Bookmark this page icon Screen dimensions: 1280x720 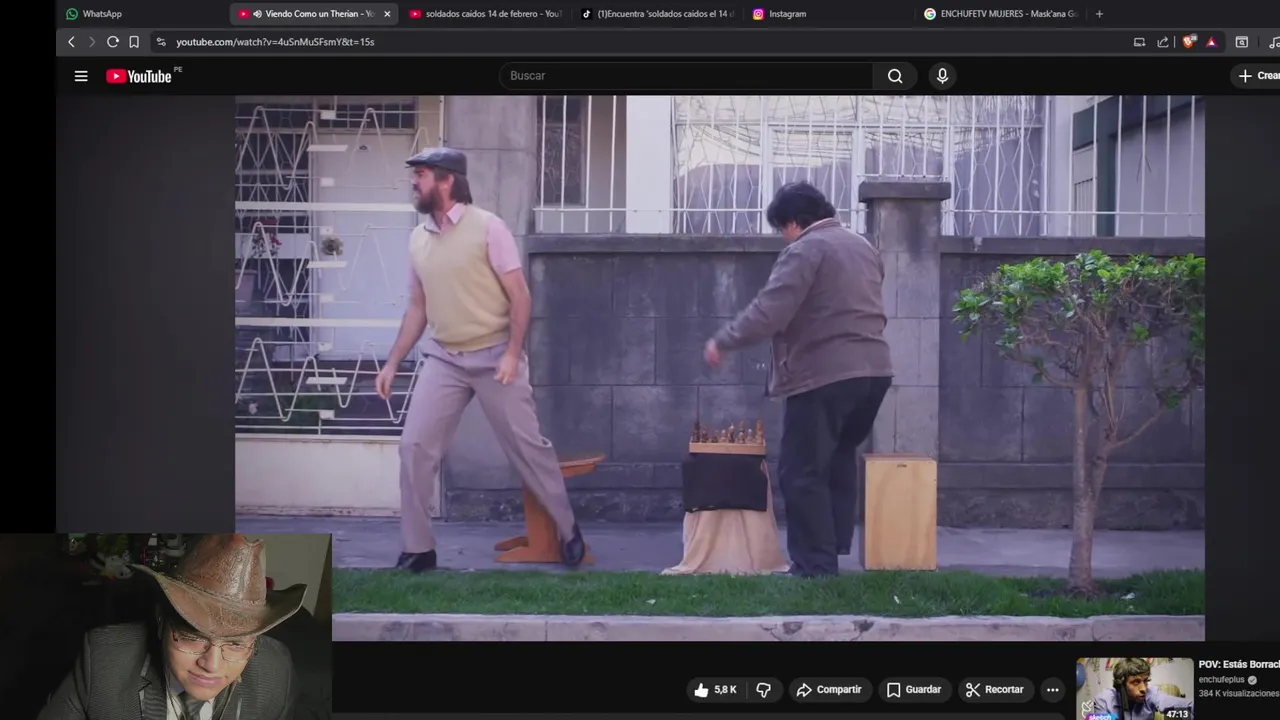134,42
